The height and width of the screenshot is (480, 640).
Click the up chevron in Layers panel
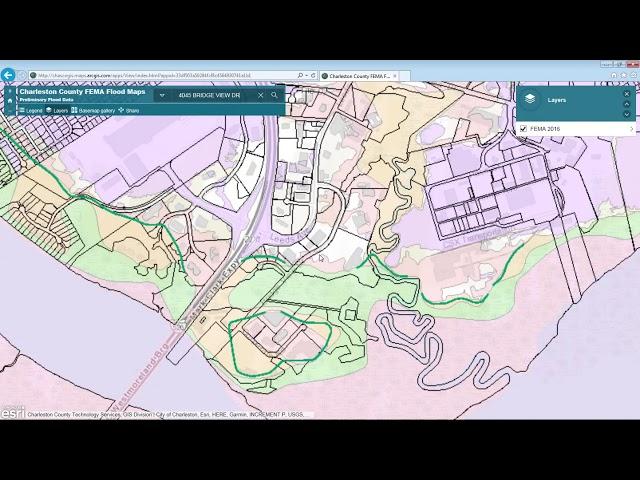coord(627,104)
